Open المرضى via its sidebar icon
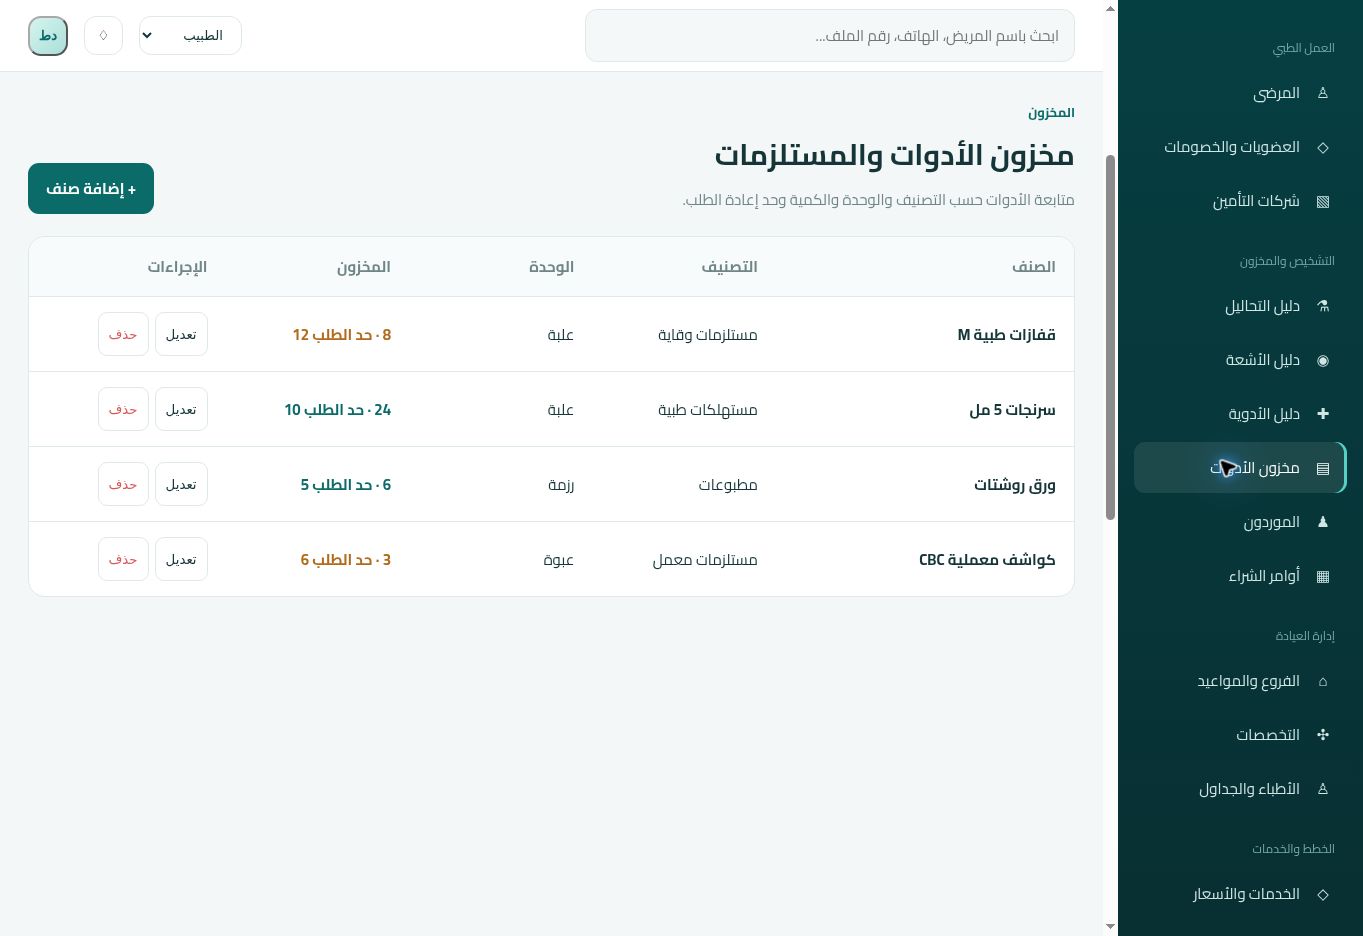This screenshot has height=936, width=1363. pyautogui.click(x=1322, y=93)
